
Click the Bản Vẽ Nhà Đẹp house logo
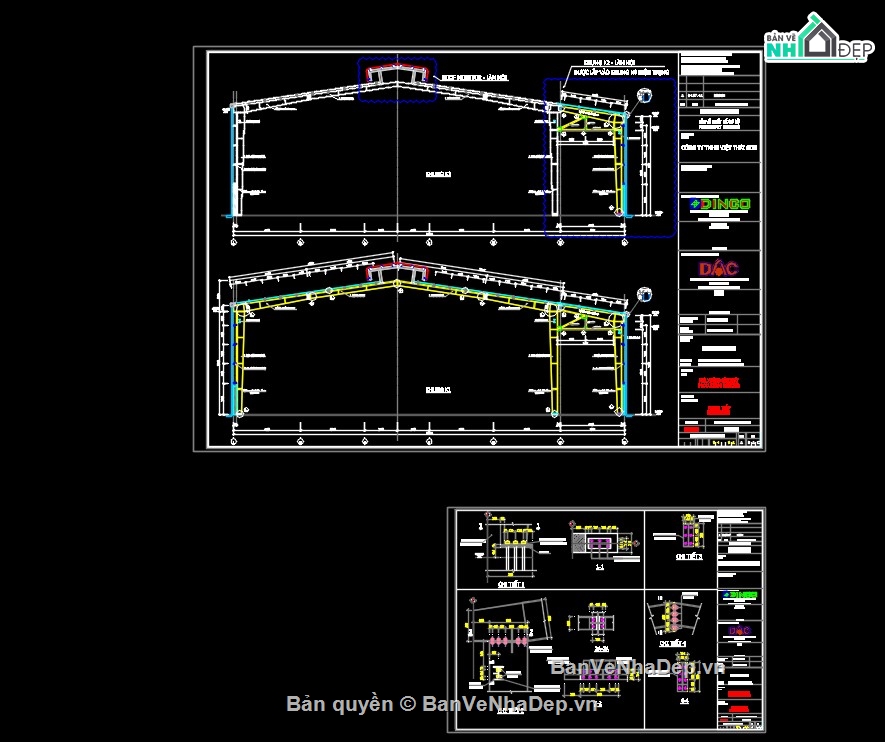point(819,38)
